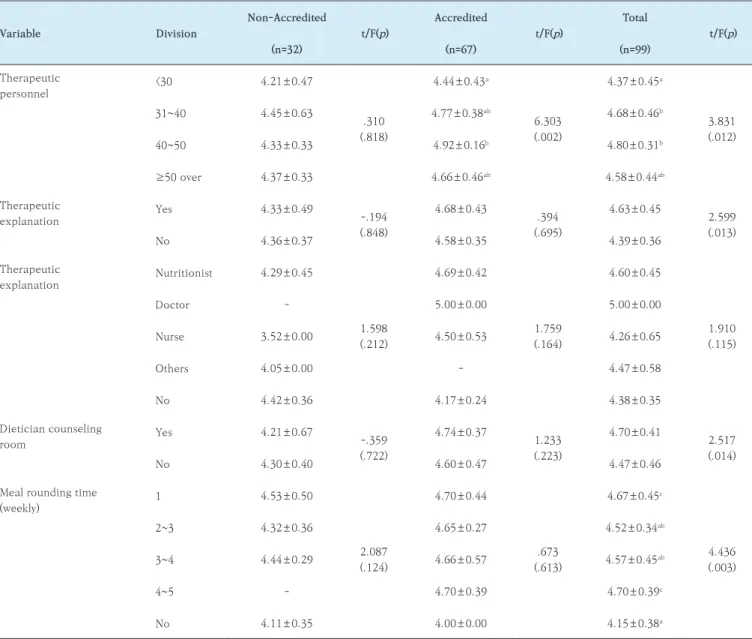Select the value '4.05±0.00' for Others

287,368
